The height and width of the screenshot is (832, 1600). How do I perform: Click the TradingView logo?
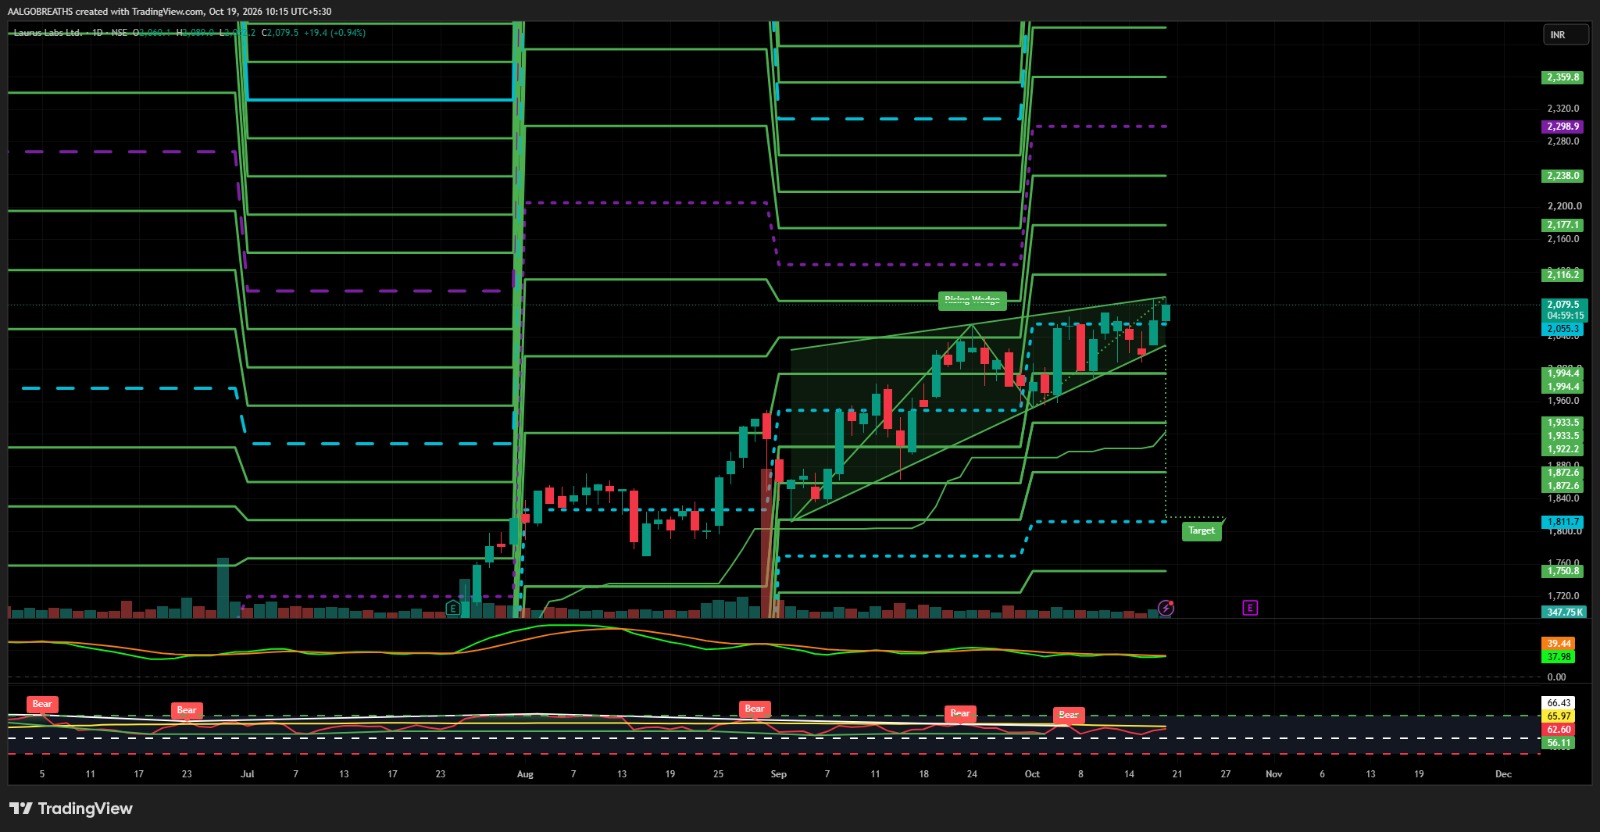[x=71, y=808]
